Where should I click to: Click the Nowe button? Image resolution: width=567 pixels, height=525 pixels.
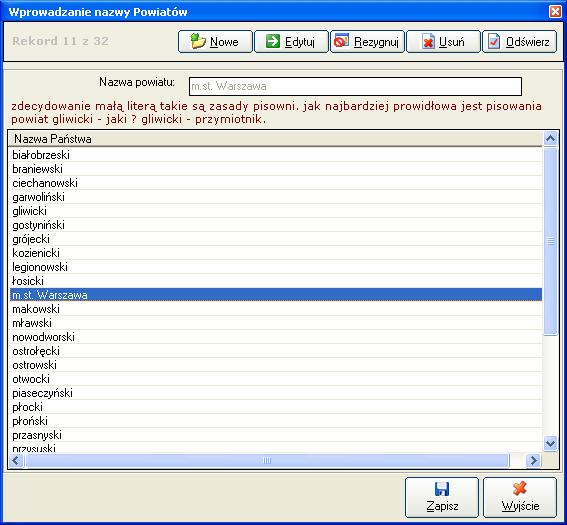[215, 42]
